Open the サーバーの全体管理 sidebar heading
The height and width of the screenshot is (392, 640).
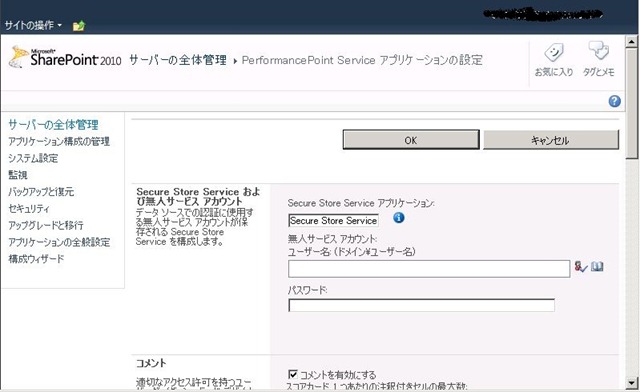pos(53,124)
